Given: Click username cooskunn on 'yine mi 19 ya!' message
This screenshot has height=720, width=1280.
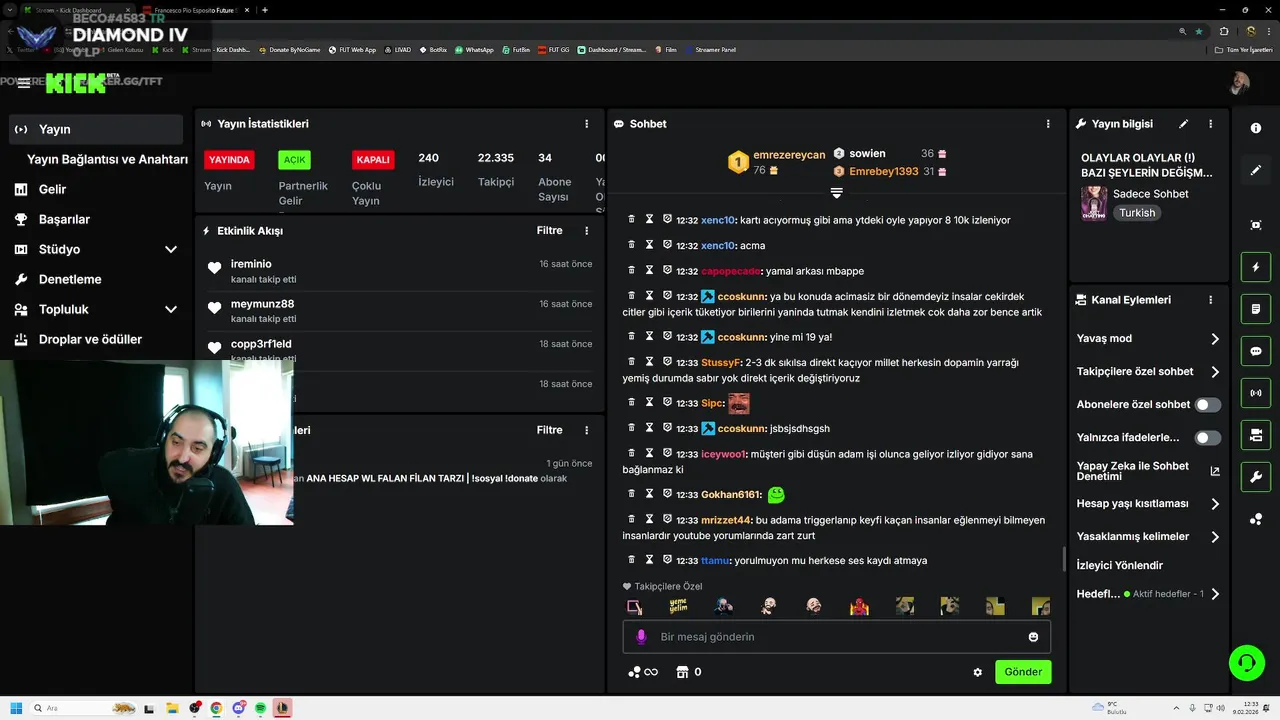Looking at the screenshot, I should coord(741,337).
